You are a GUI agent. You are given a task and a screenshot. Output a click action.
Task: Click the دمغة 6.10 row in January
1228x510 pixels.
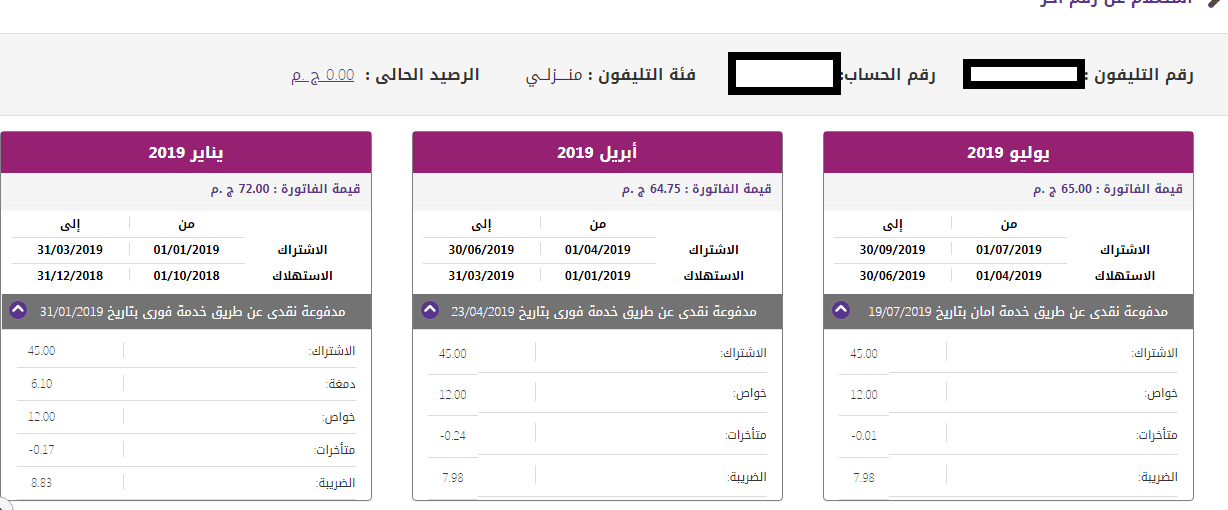point(186,384)
